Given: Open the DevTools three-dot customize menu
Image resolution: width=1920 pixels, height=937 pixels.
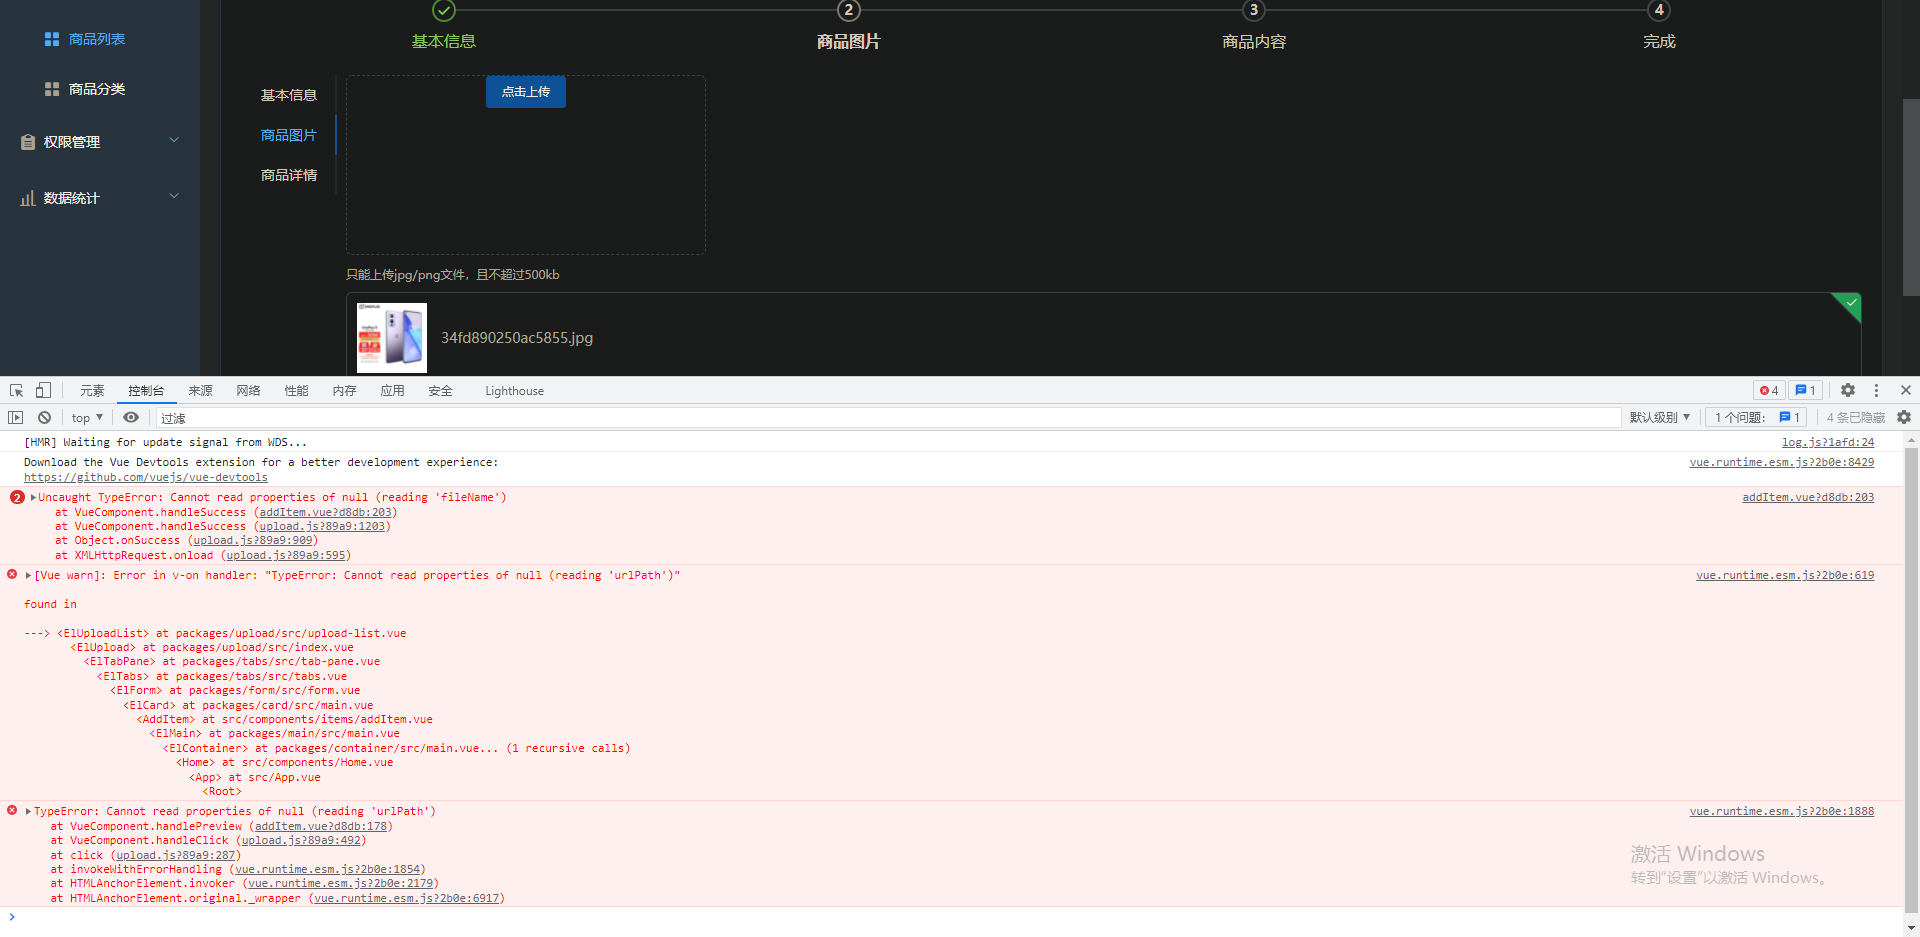Looking at the screenshot, I should [x=1876, y=390].
